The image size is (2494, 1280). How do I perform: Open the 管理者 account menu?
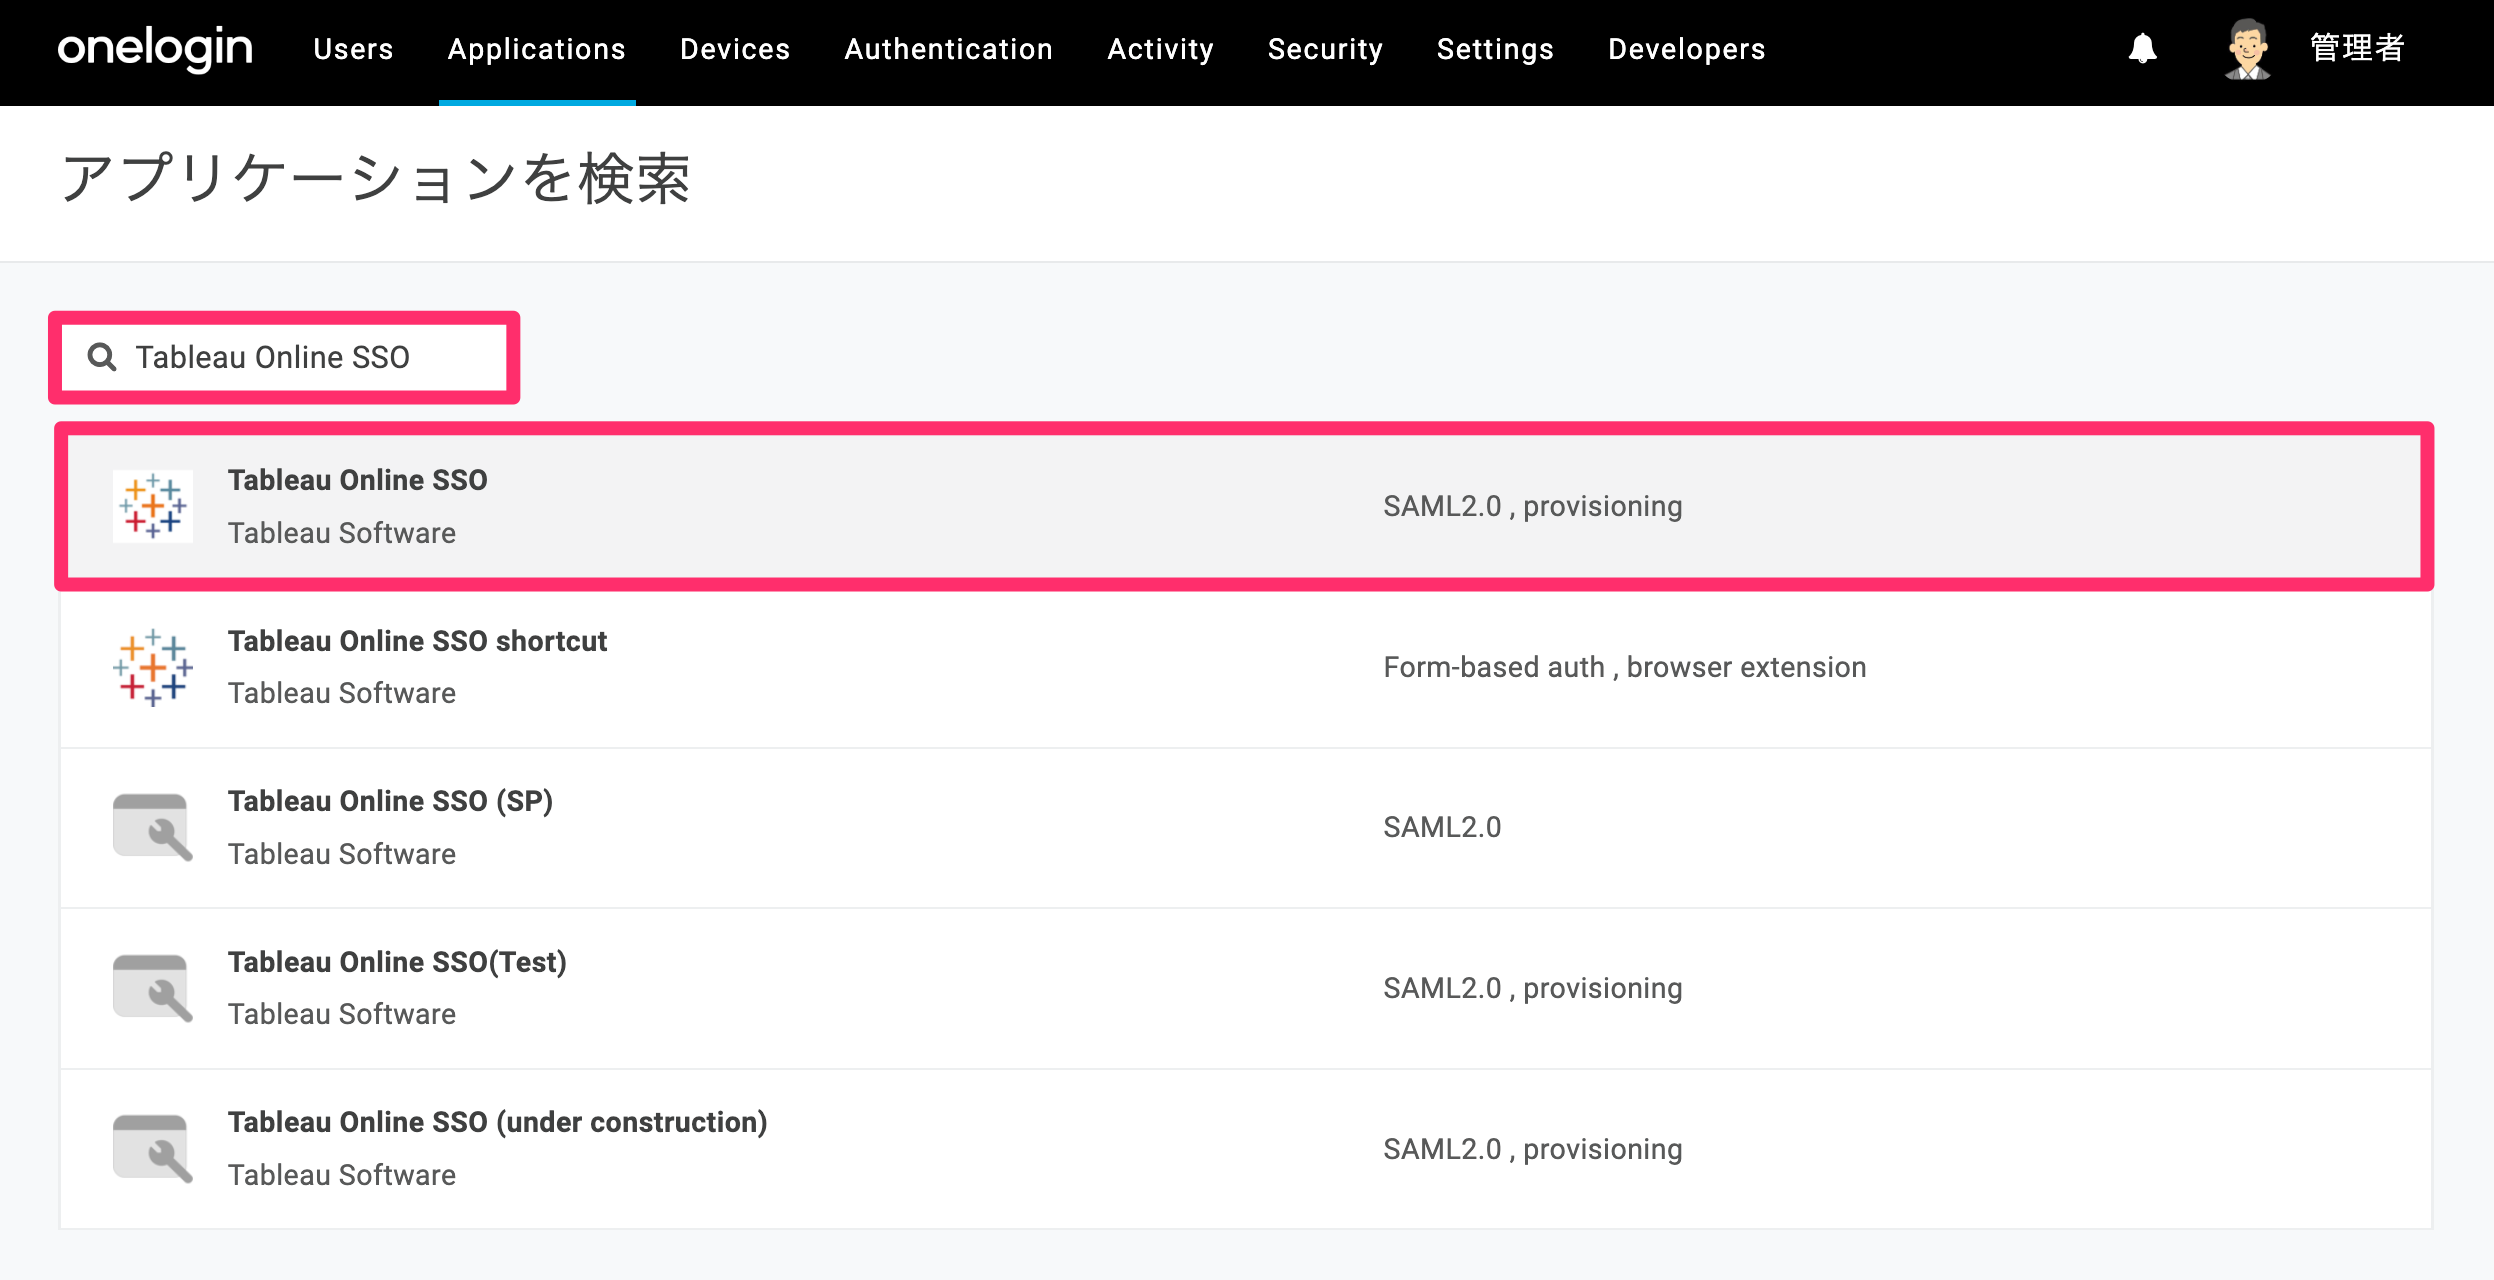[2357, 48]
